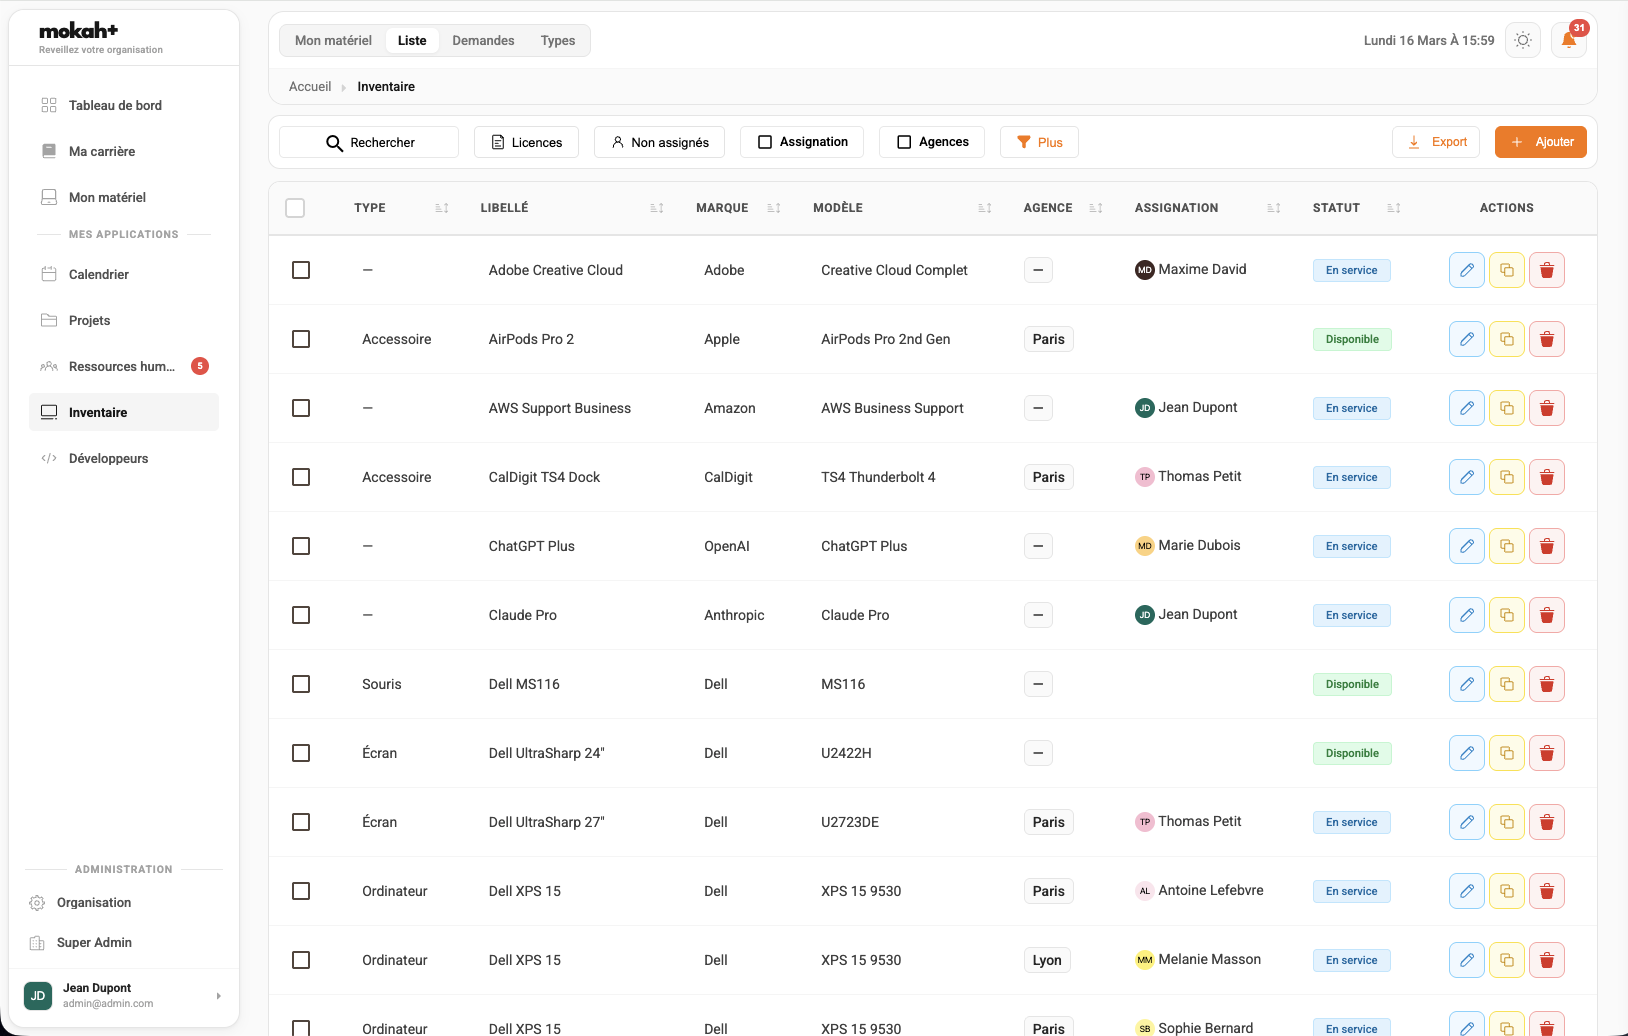Click the notification bell icon

1568,41
